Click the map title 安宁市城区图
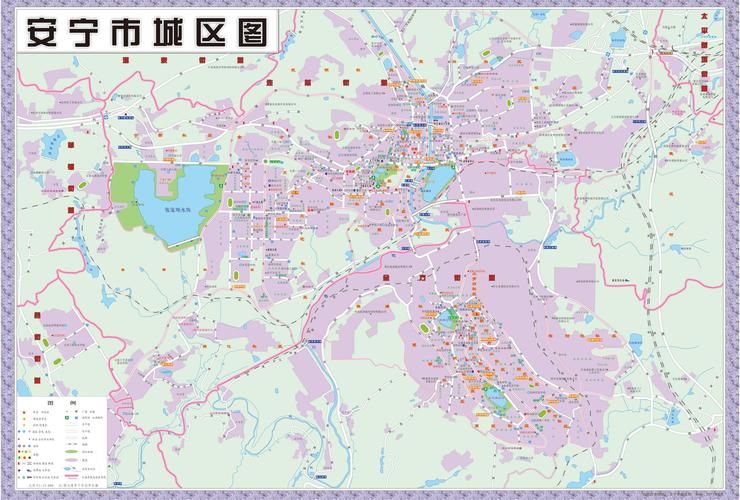 pyautogui.click(x=147, y=33)
